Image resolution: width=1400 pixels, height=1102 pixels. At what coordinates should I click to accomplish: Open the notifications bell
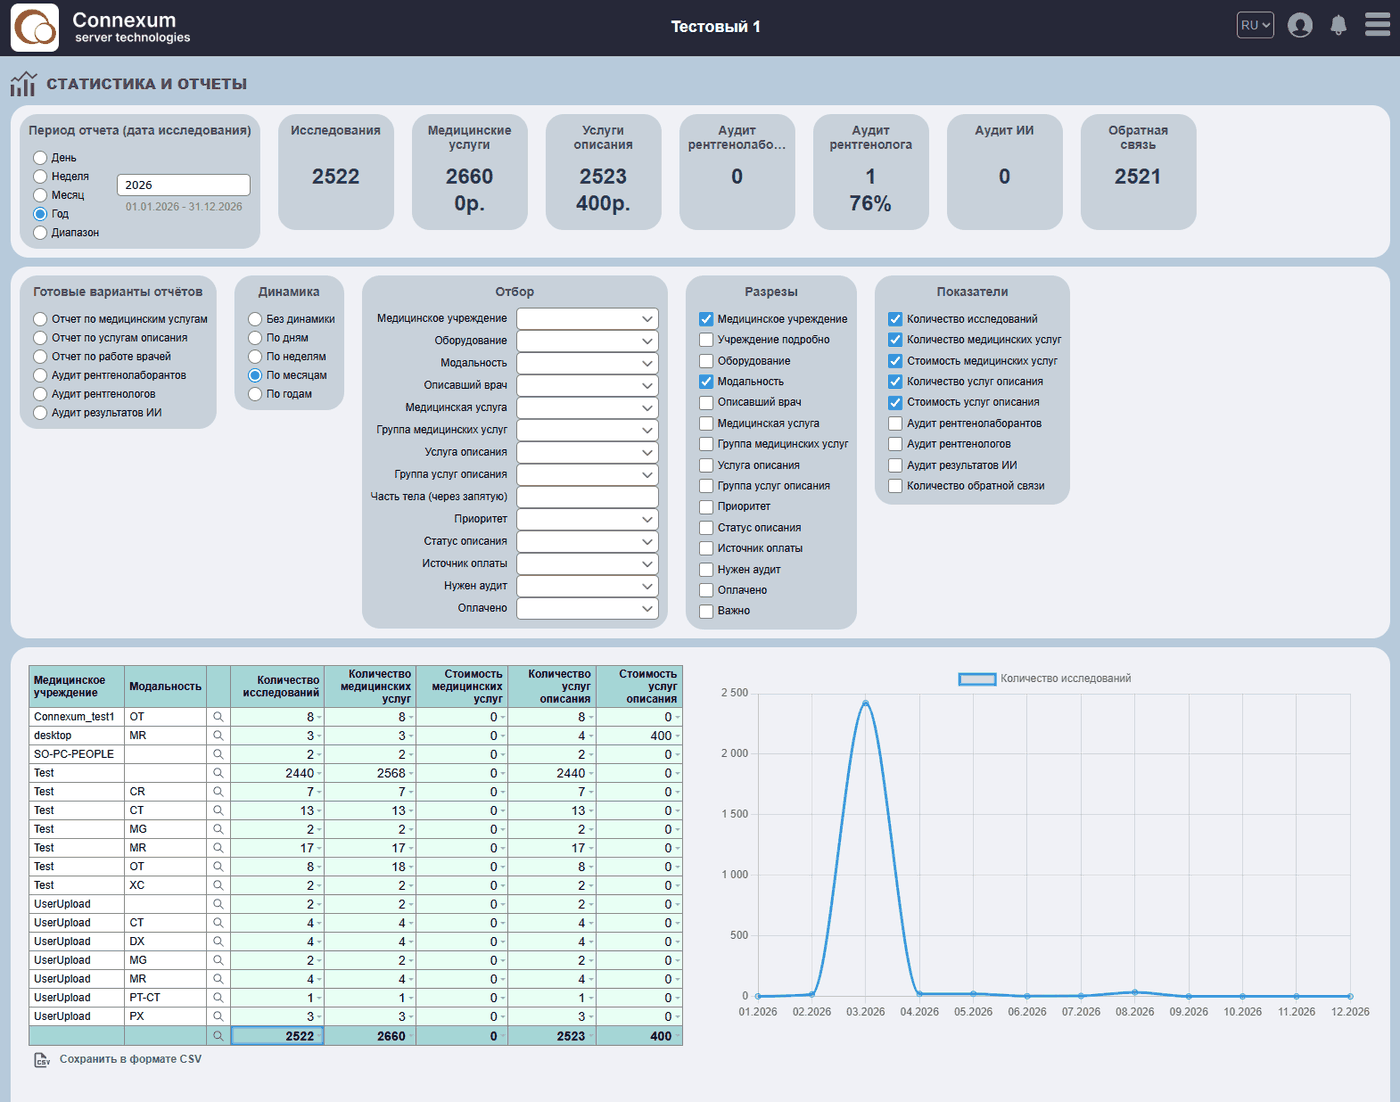[1338, 25]
